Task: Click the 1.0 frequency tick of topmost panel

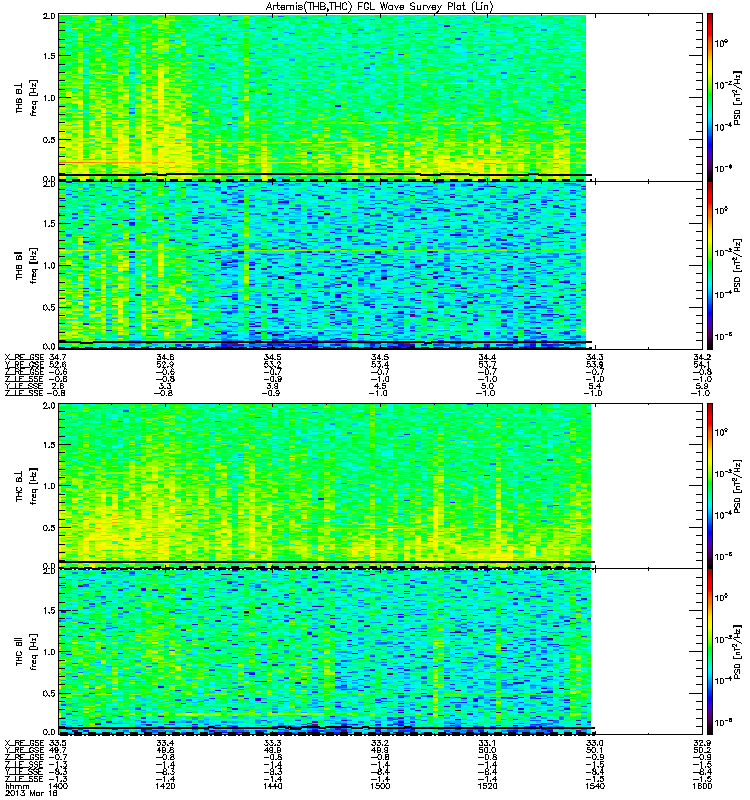Action: [x=49, y=98]
